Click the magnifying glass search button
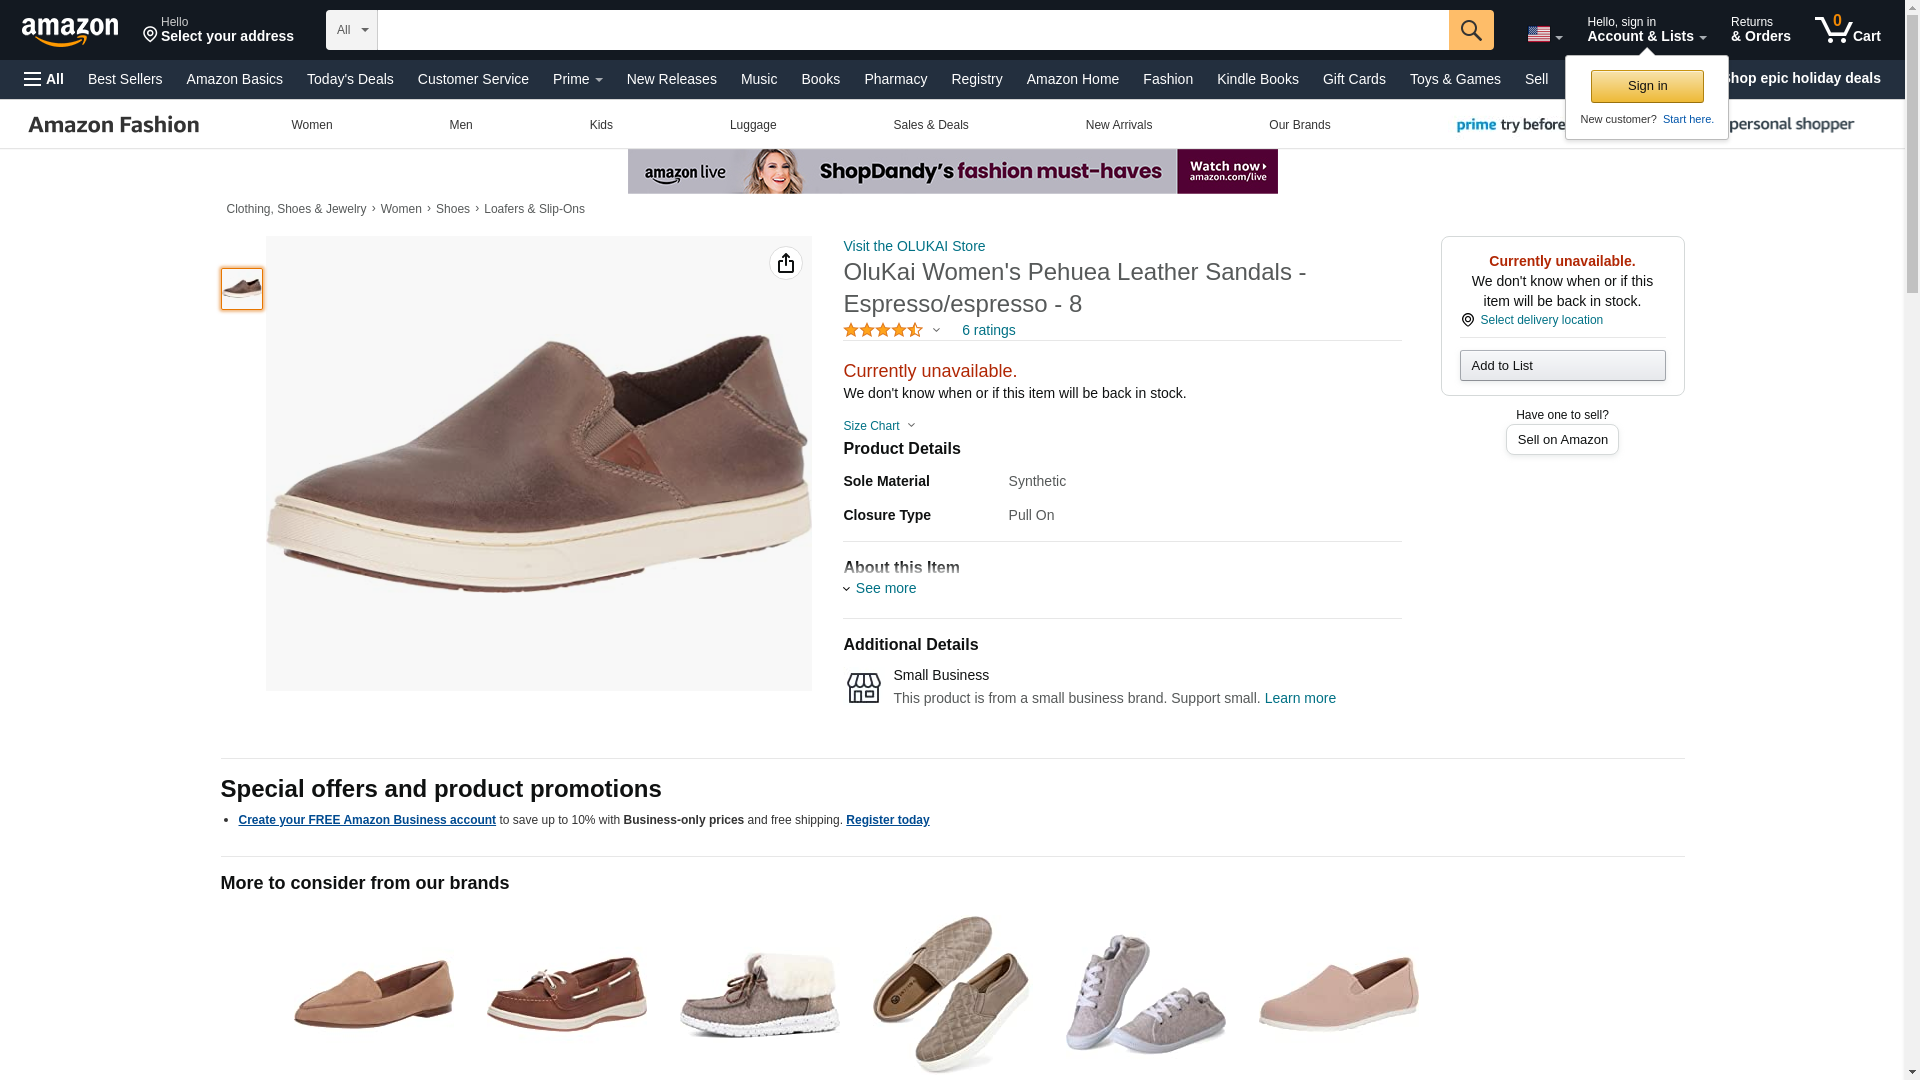 click(x=1470, y=30)
